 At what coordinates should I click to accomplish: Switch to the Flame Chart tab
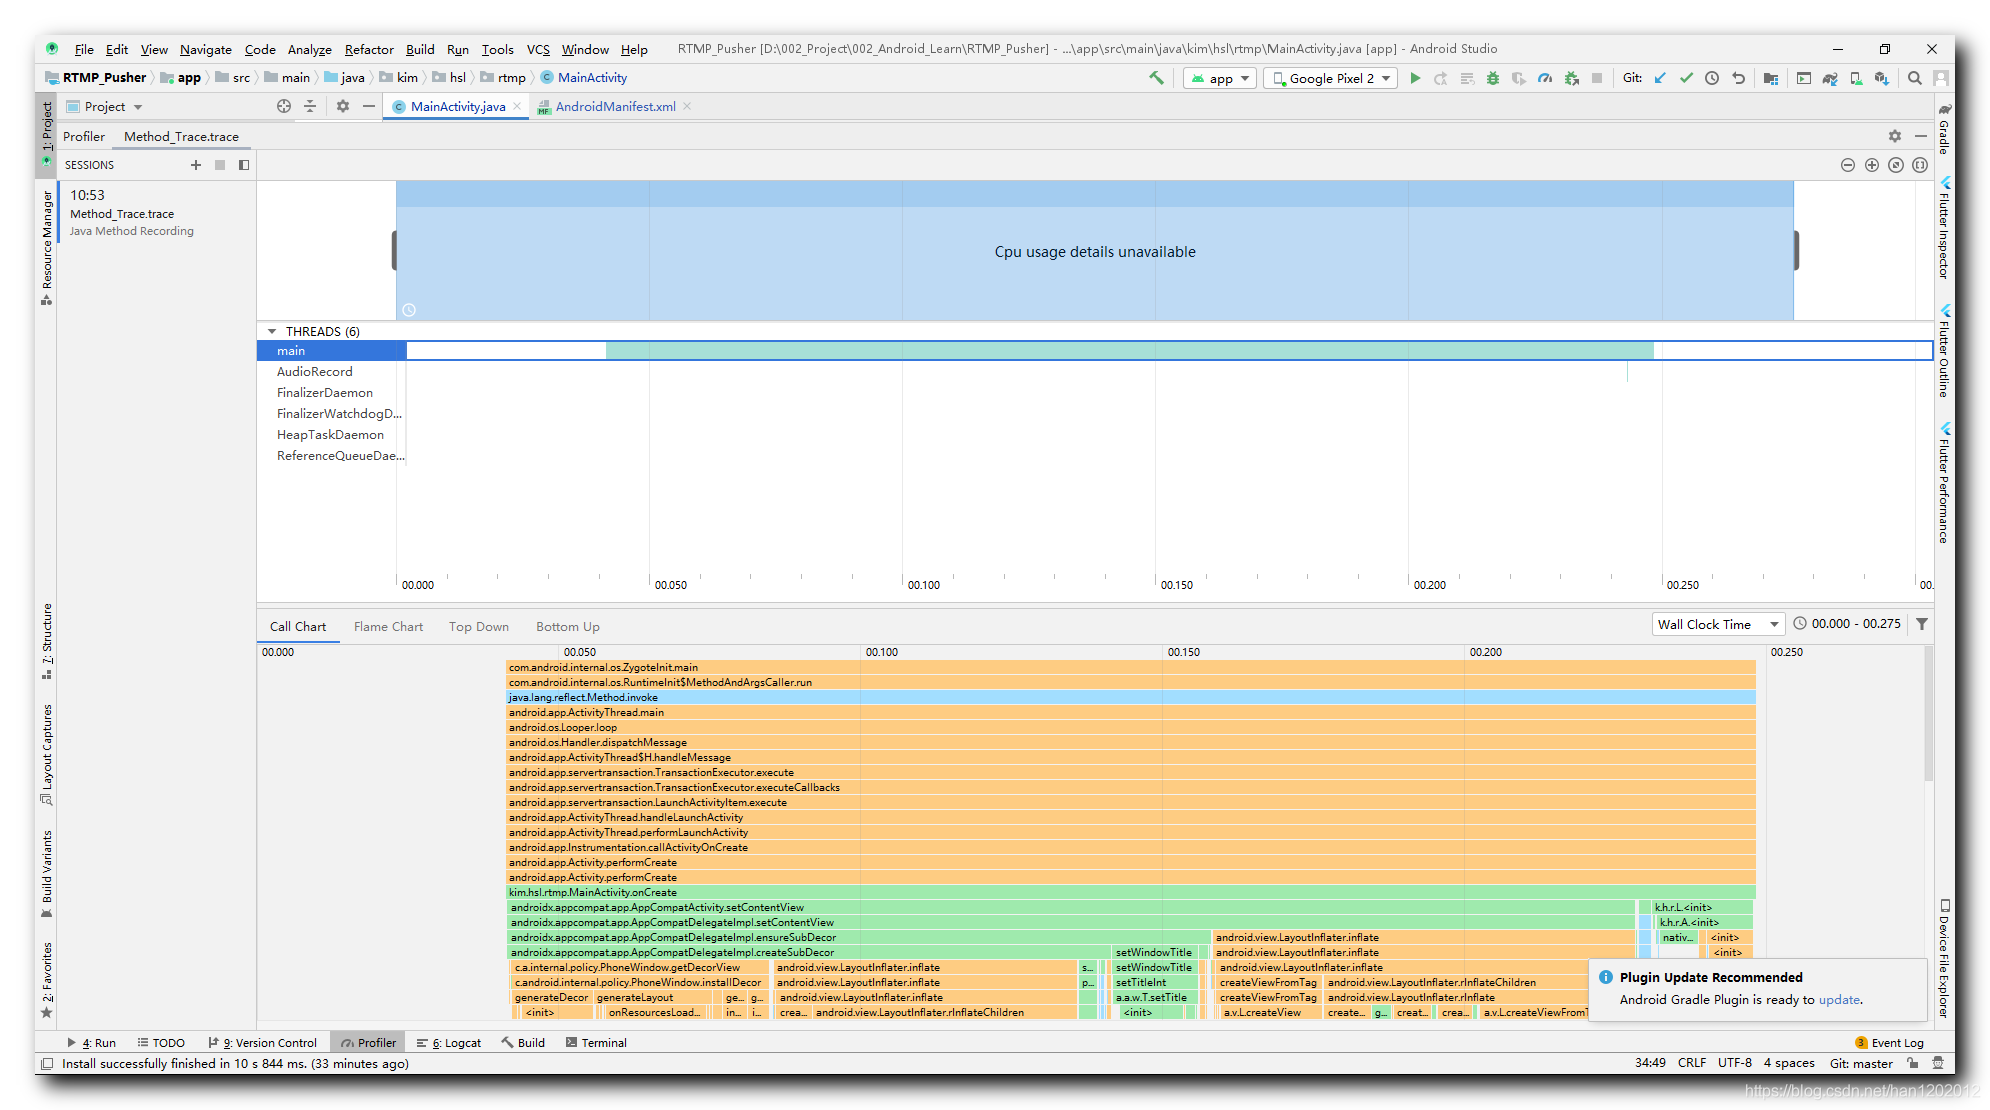point(388,627)
